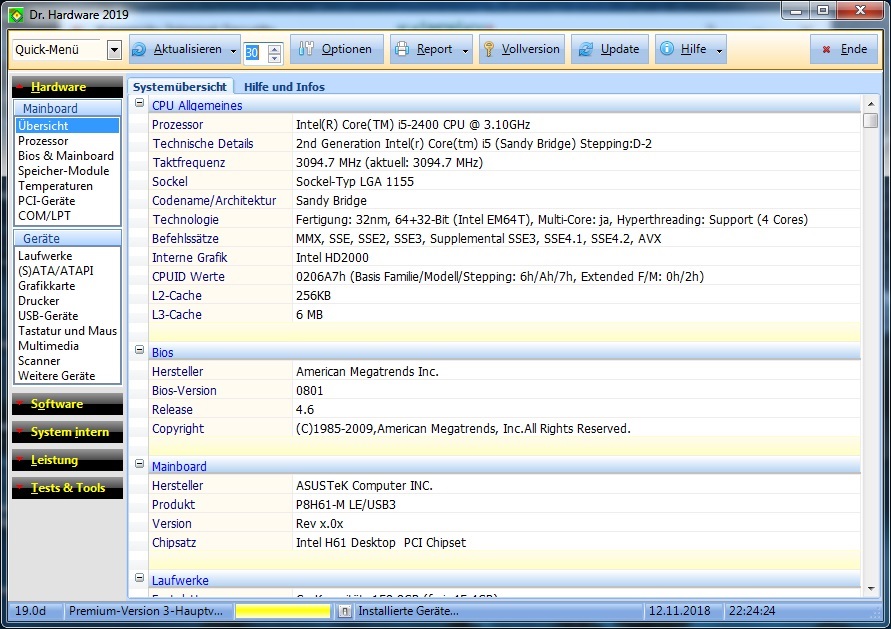Open the Software category
The height and width of the screenshot is (629, 891).
click(x=67, y=404)
